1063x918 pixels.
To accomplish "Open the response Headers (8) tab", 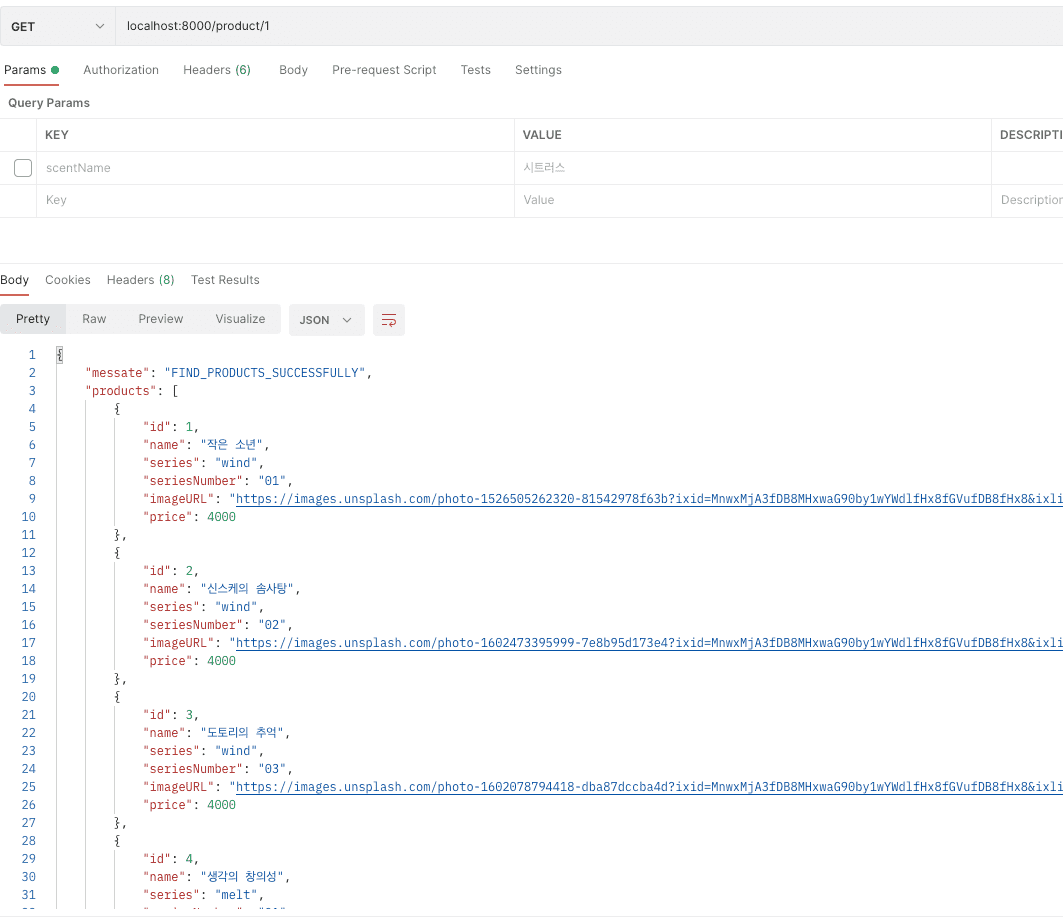I will [140, 280].
